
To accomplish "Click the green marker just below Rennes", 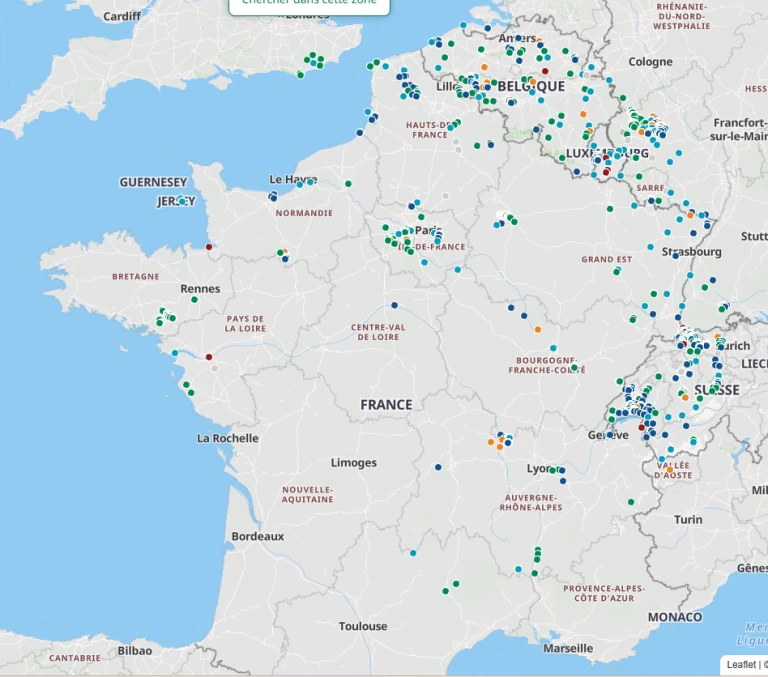I will (194, 299).
